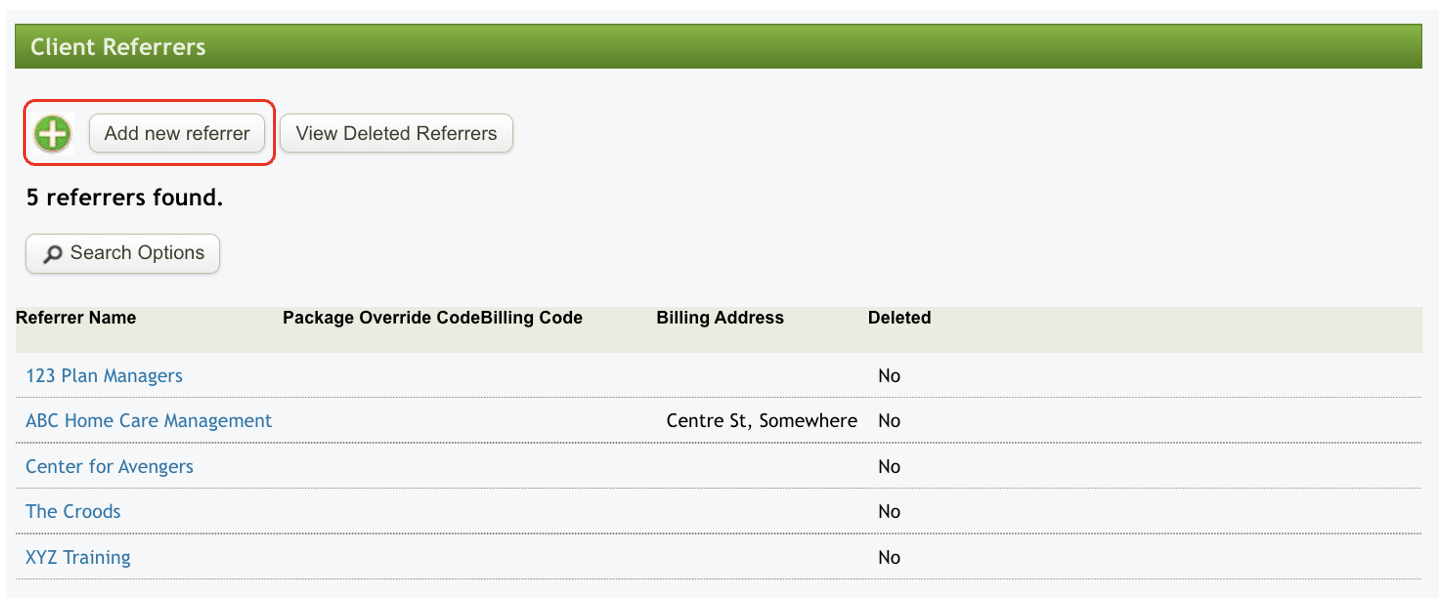Open View Deleted Referrers
Screen dimensions: 1444x610
coord(396,133)
